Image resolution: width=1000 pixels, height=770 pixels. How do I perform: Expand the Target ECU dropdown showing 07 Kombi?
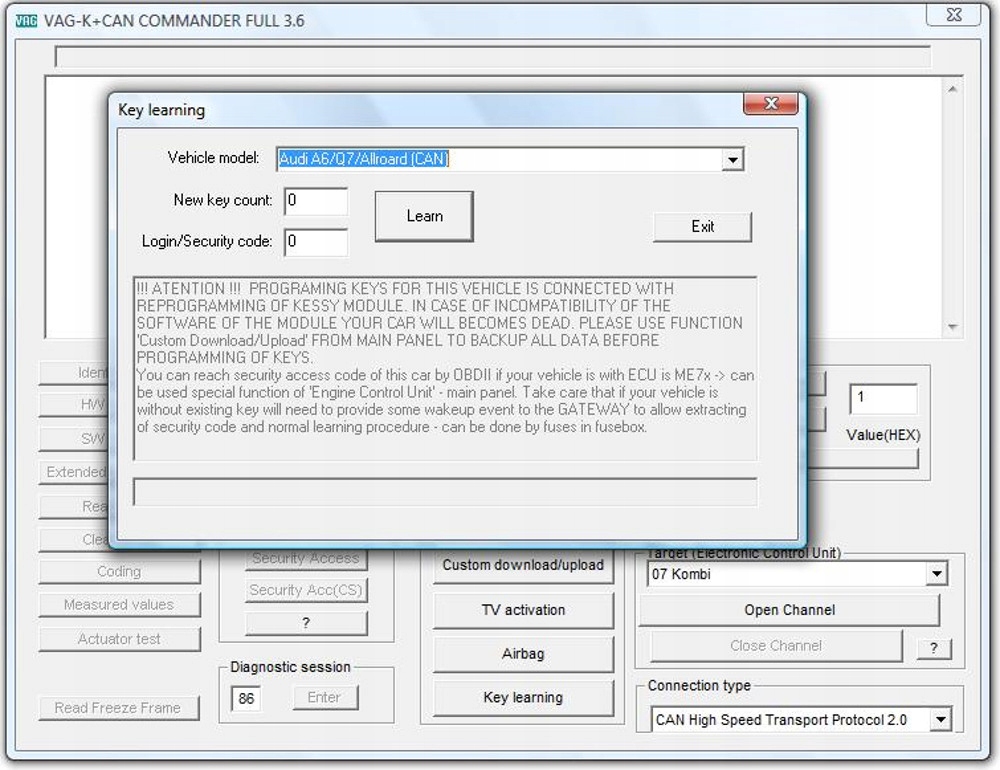[x=938, y=573]
